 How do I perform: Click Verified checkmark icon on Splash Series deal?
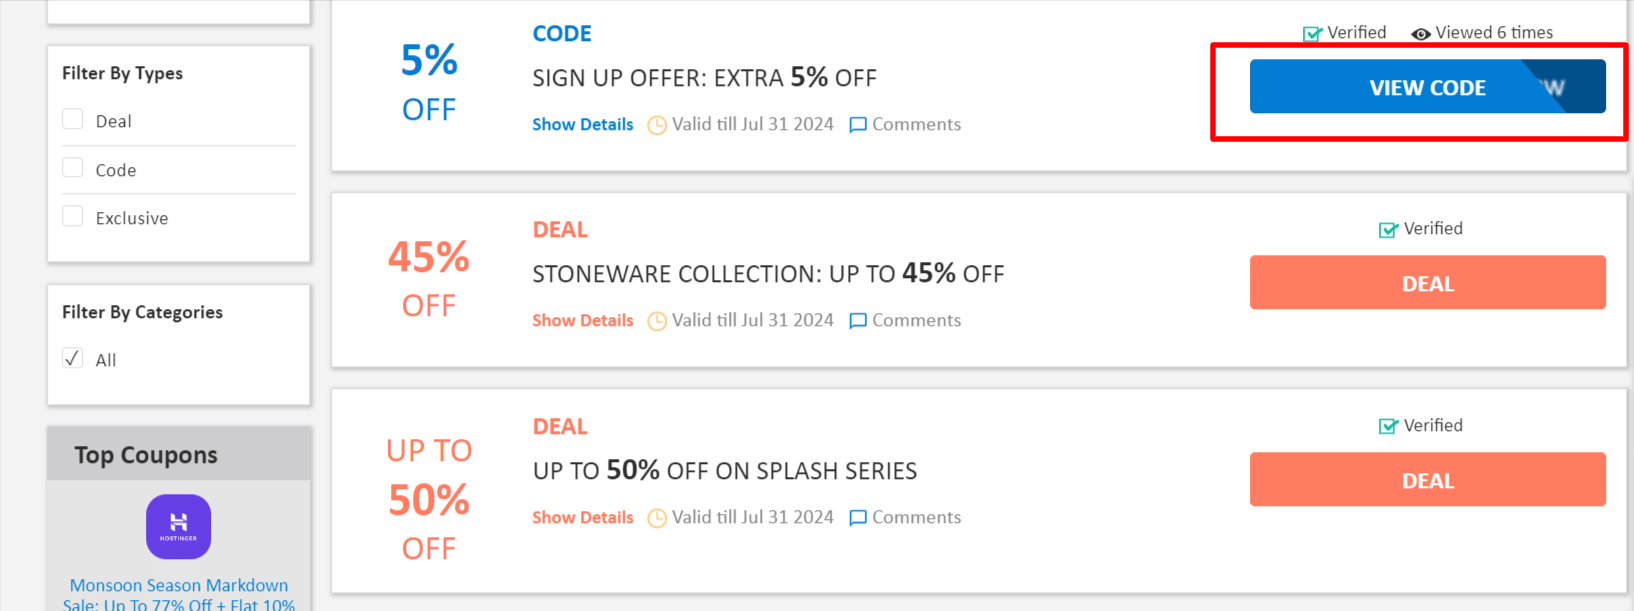click(1388, 427)
